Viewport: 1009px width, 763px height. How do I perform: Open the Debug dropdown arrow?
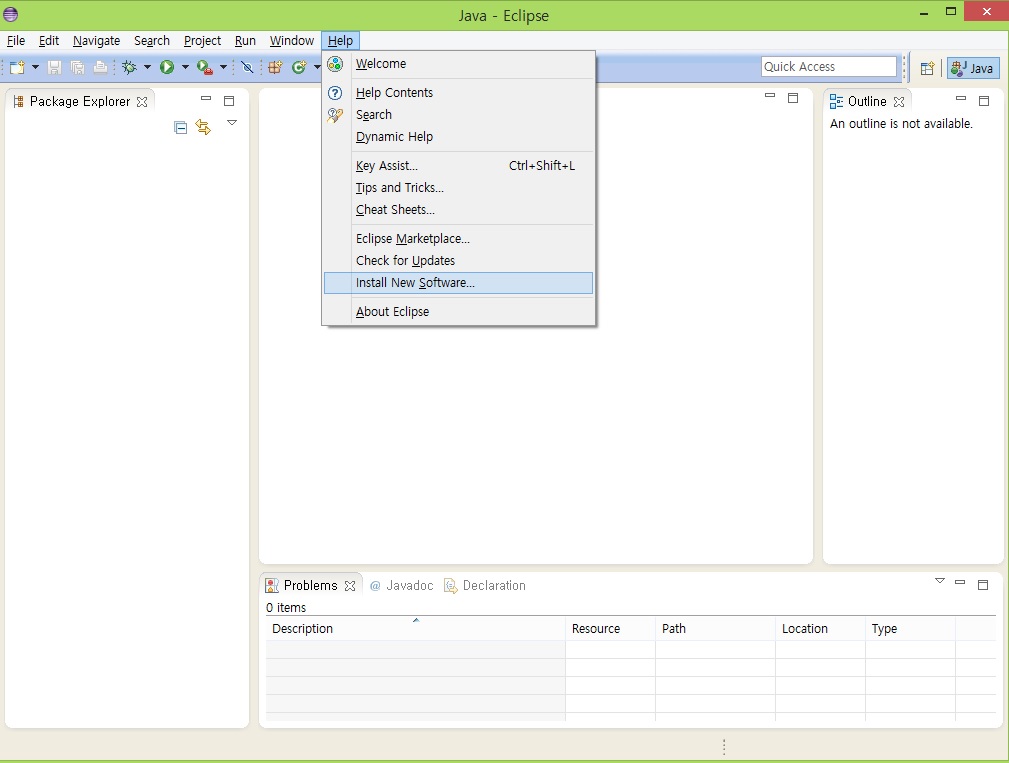[x=147, y=67]
